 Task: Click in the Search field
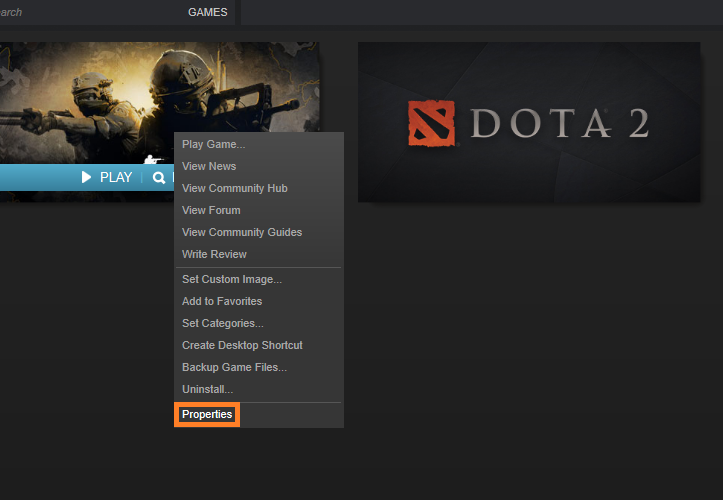click(x=80, y=13)
